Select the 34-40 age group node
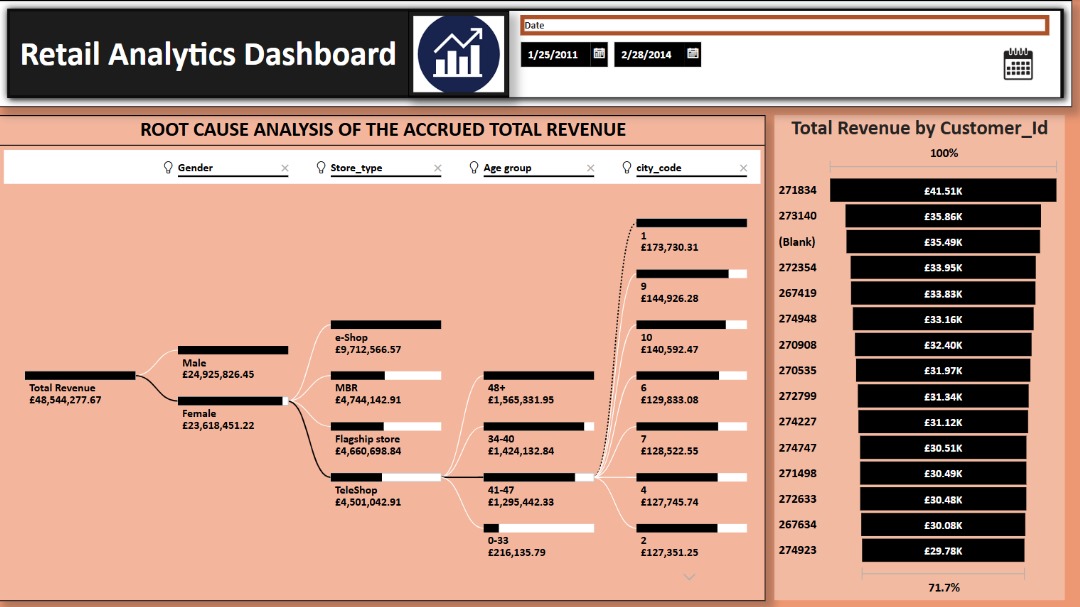The image size is (1080, 607). click(x=539, y=426)
